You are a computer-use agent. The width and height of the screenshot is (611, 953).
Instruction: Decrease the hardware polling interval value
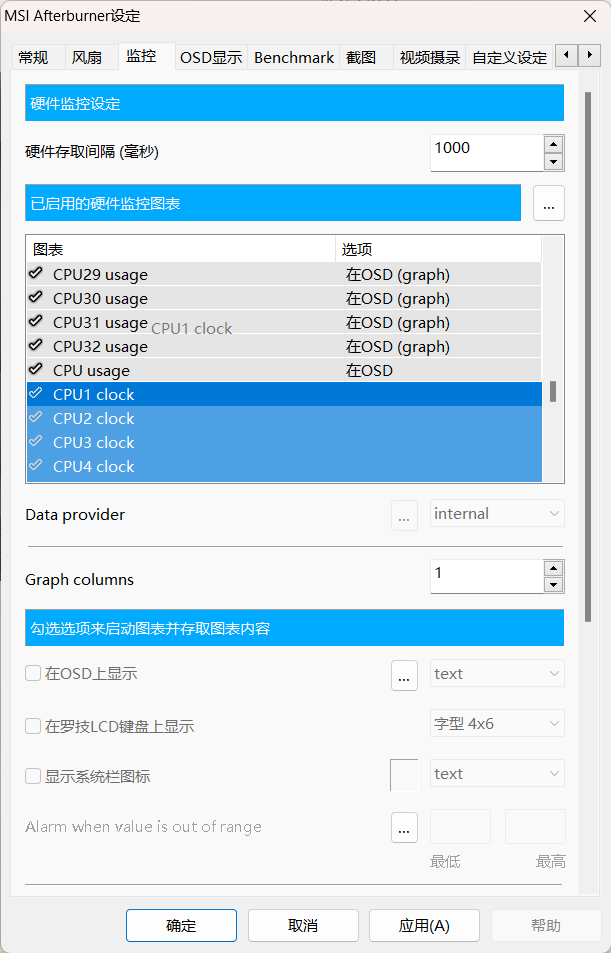(x=553, y=162)
